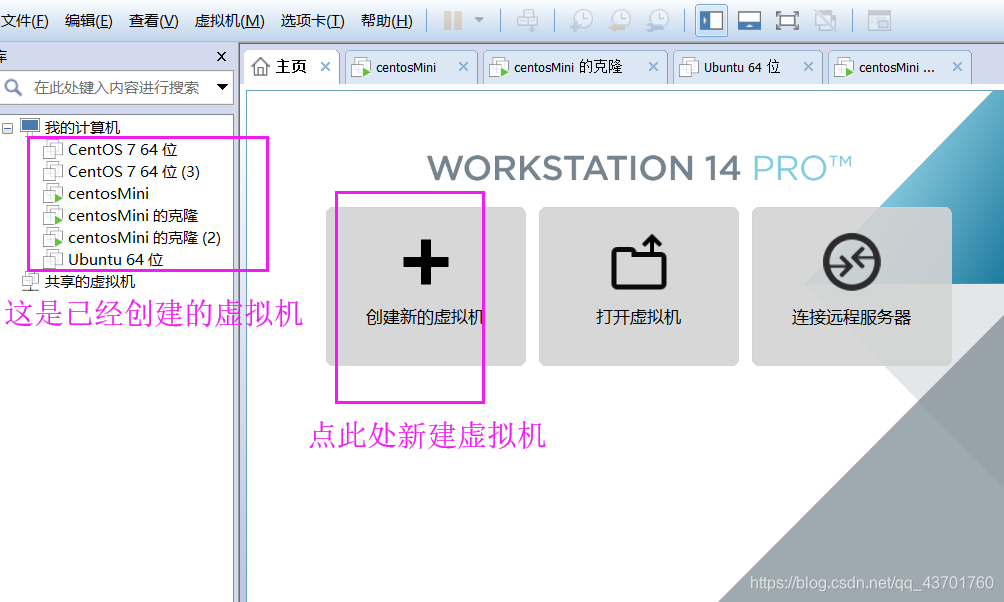Open the suspend button dropdown arrow
The width and height of the screenshot is (1004, 602).
479,20
